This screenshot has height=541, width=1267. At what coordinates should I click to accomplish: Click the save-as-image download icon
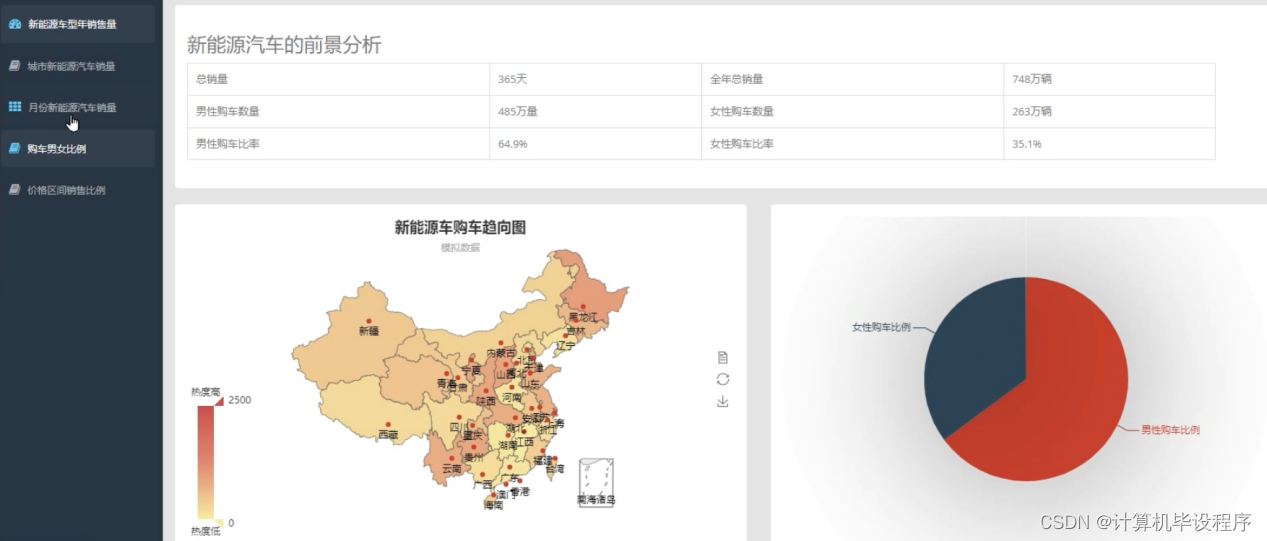coord(723,401)
